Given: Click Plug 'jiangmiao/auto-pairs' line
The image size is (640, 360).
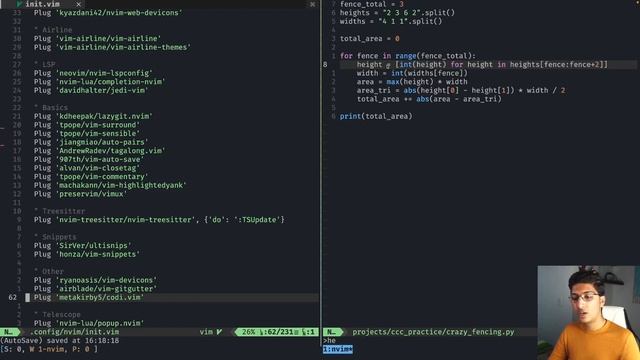Looking at the screenshot, I should [x=91, y=142].
